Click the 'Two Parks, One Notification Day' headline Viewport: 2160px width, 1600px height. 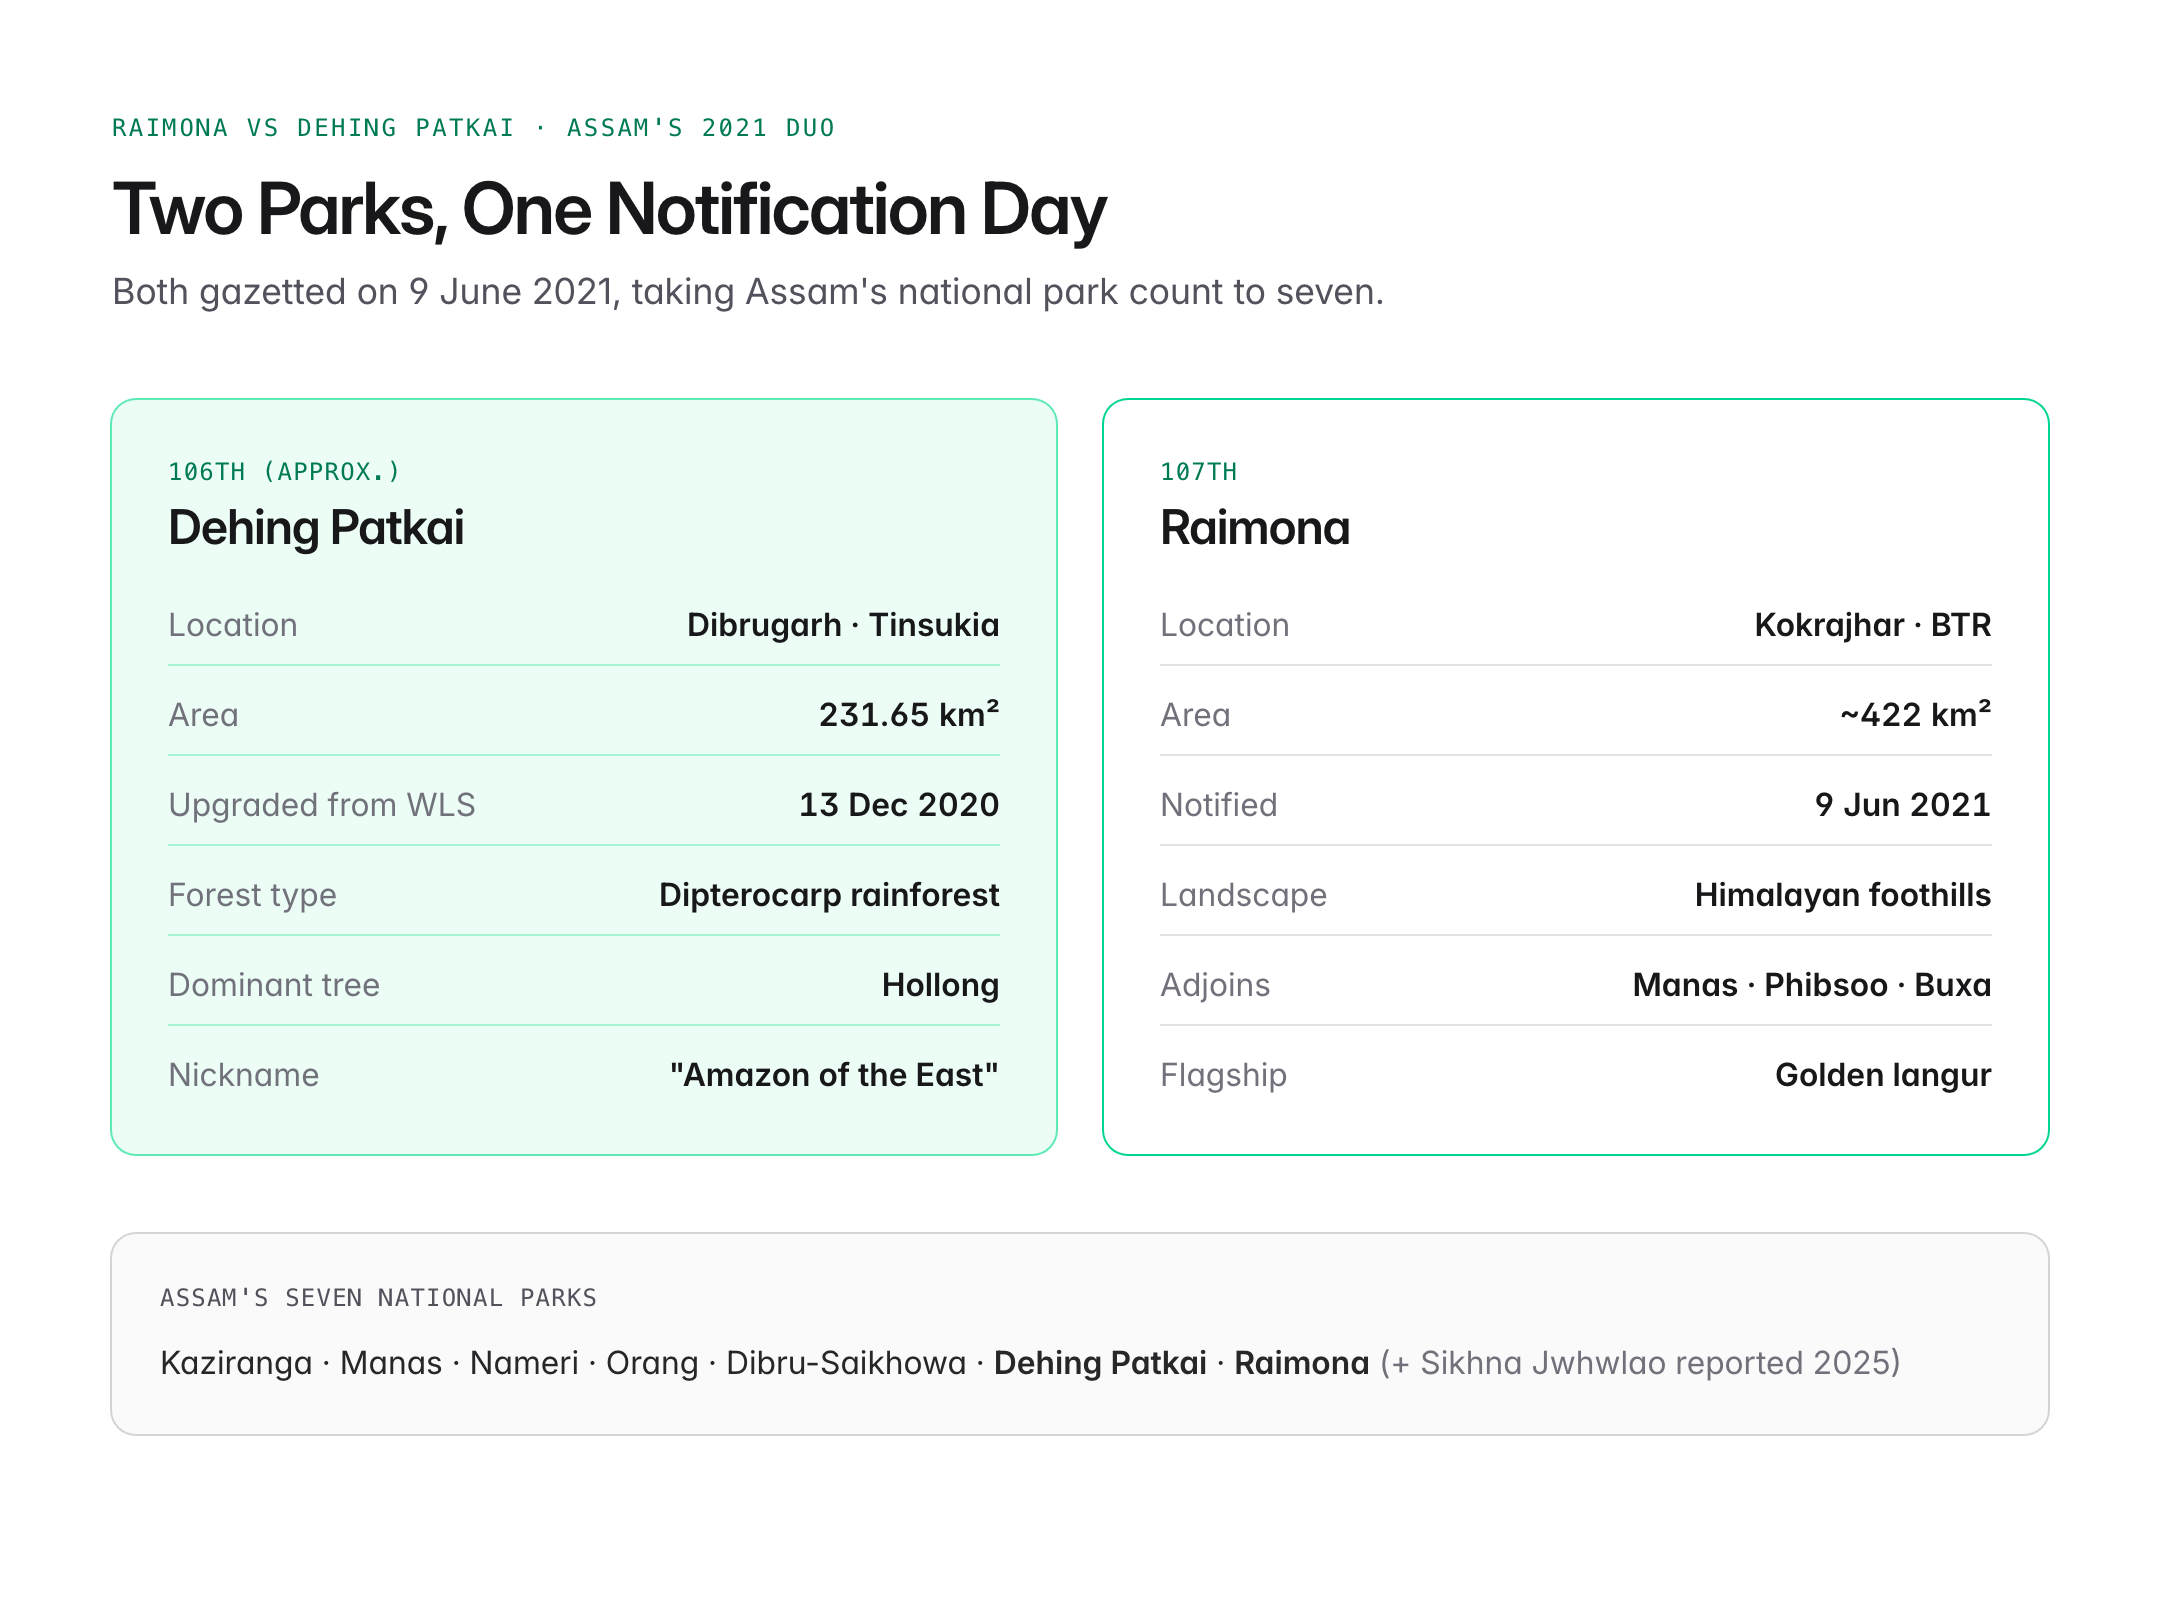609,211
